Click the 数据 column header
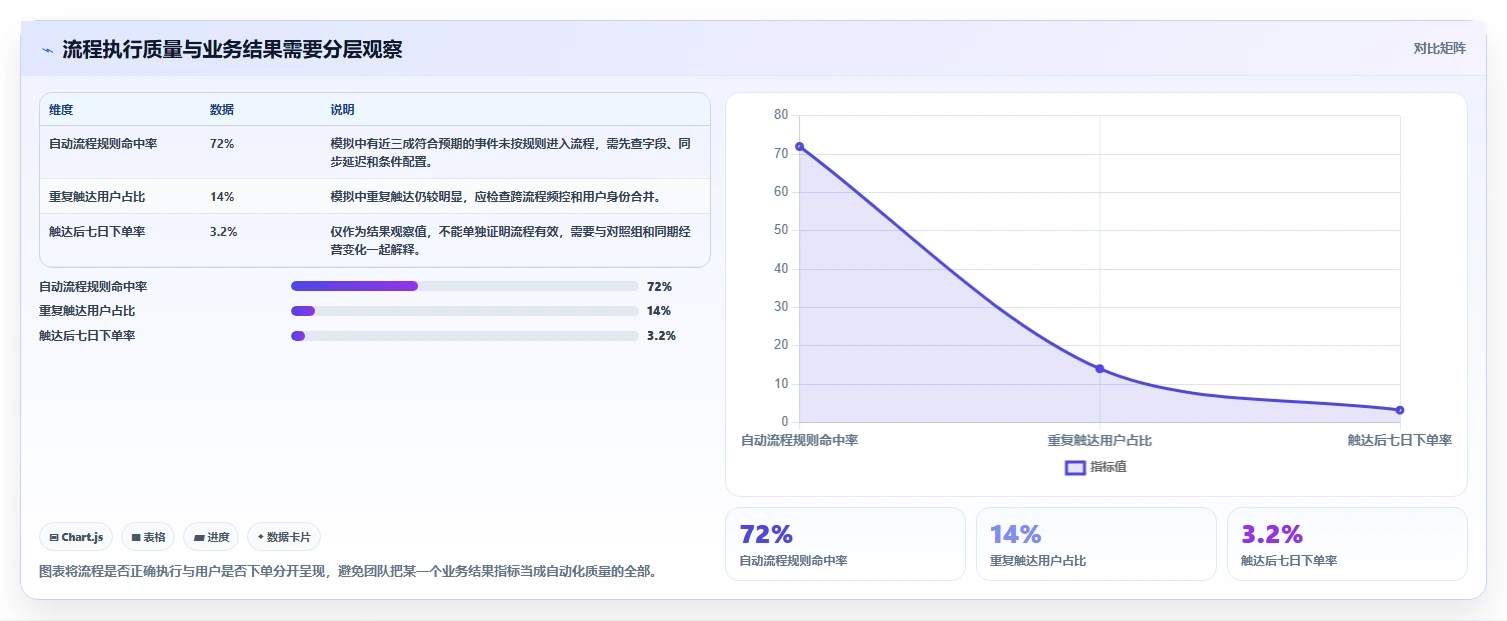This screenshot has height=621, width=1507. [222, 110]
